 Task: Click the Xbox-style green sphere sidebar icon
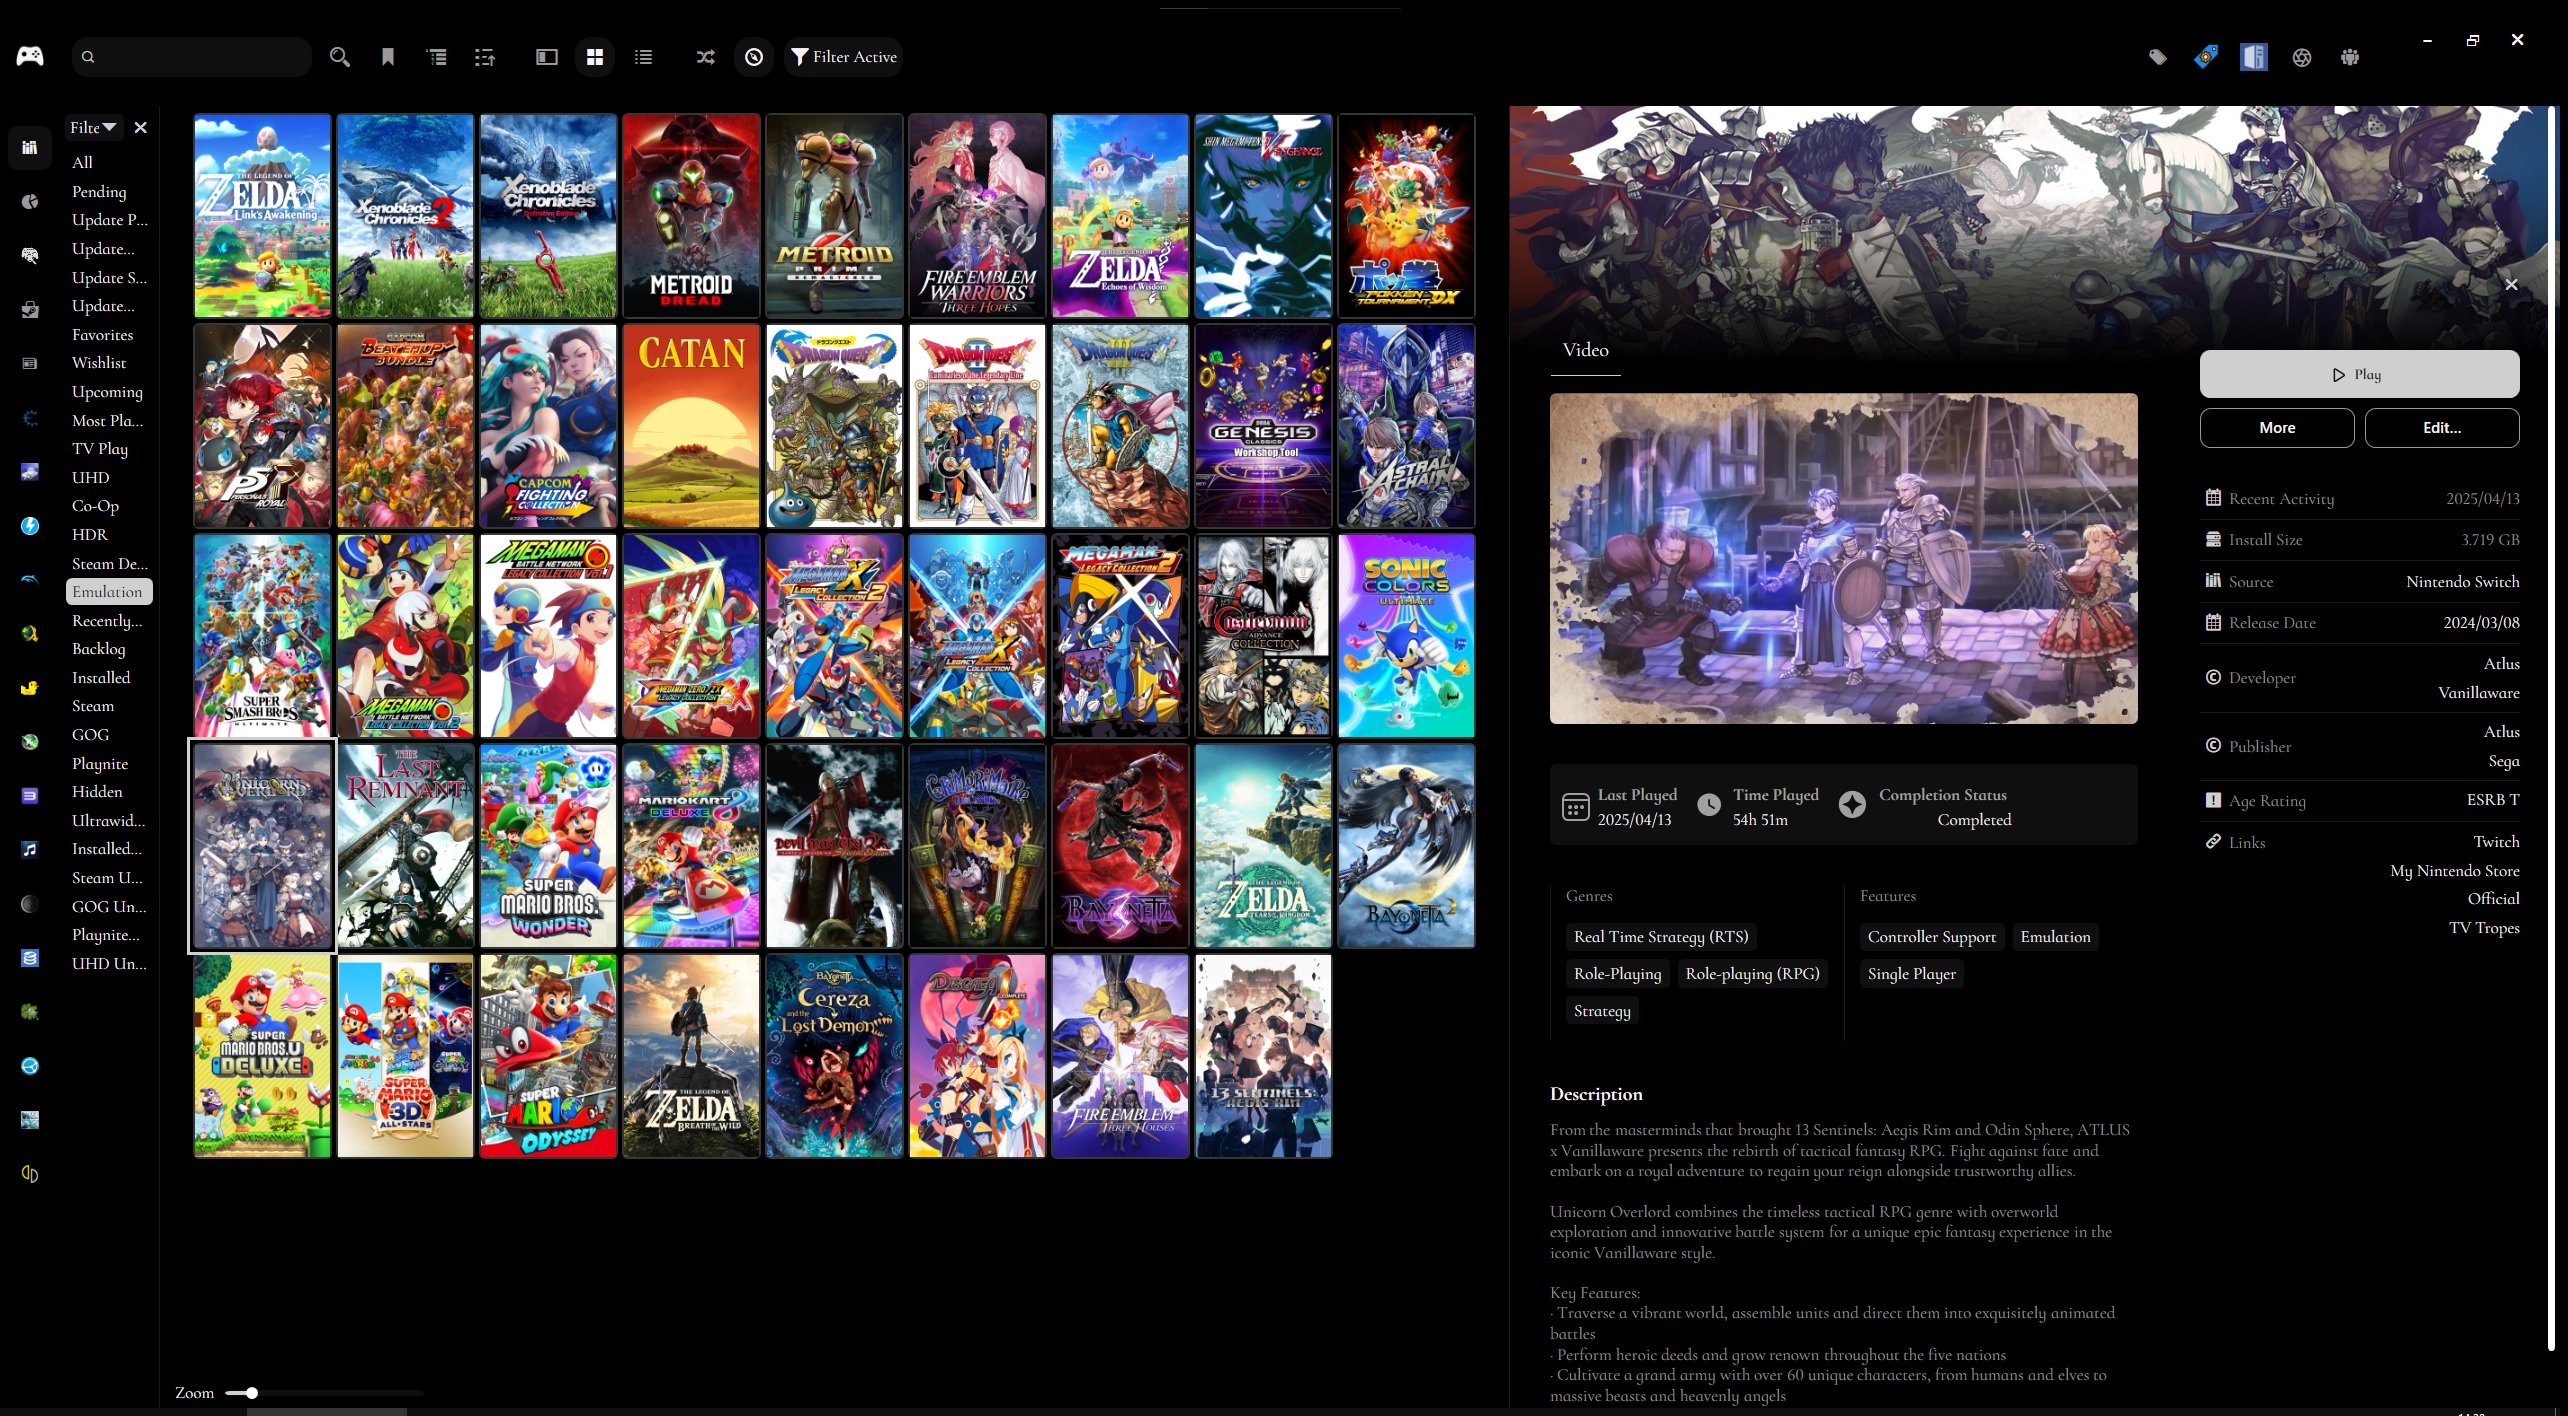(x=30, y=742)
